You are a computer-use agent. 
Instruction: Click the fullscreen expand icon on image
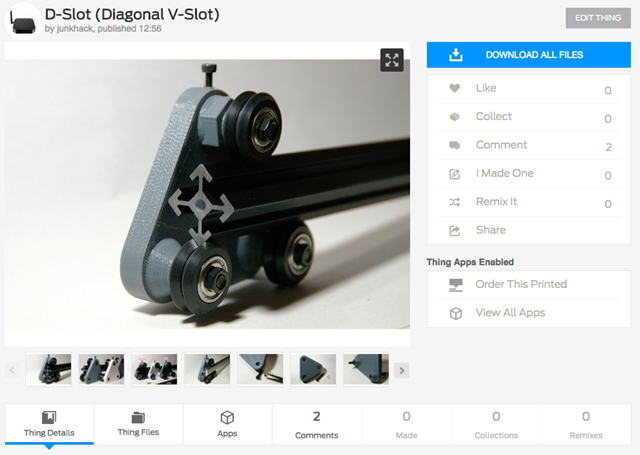click(392, 60)
